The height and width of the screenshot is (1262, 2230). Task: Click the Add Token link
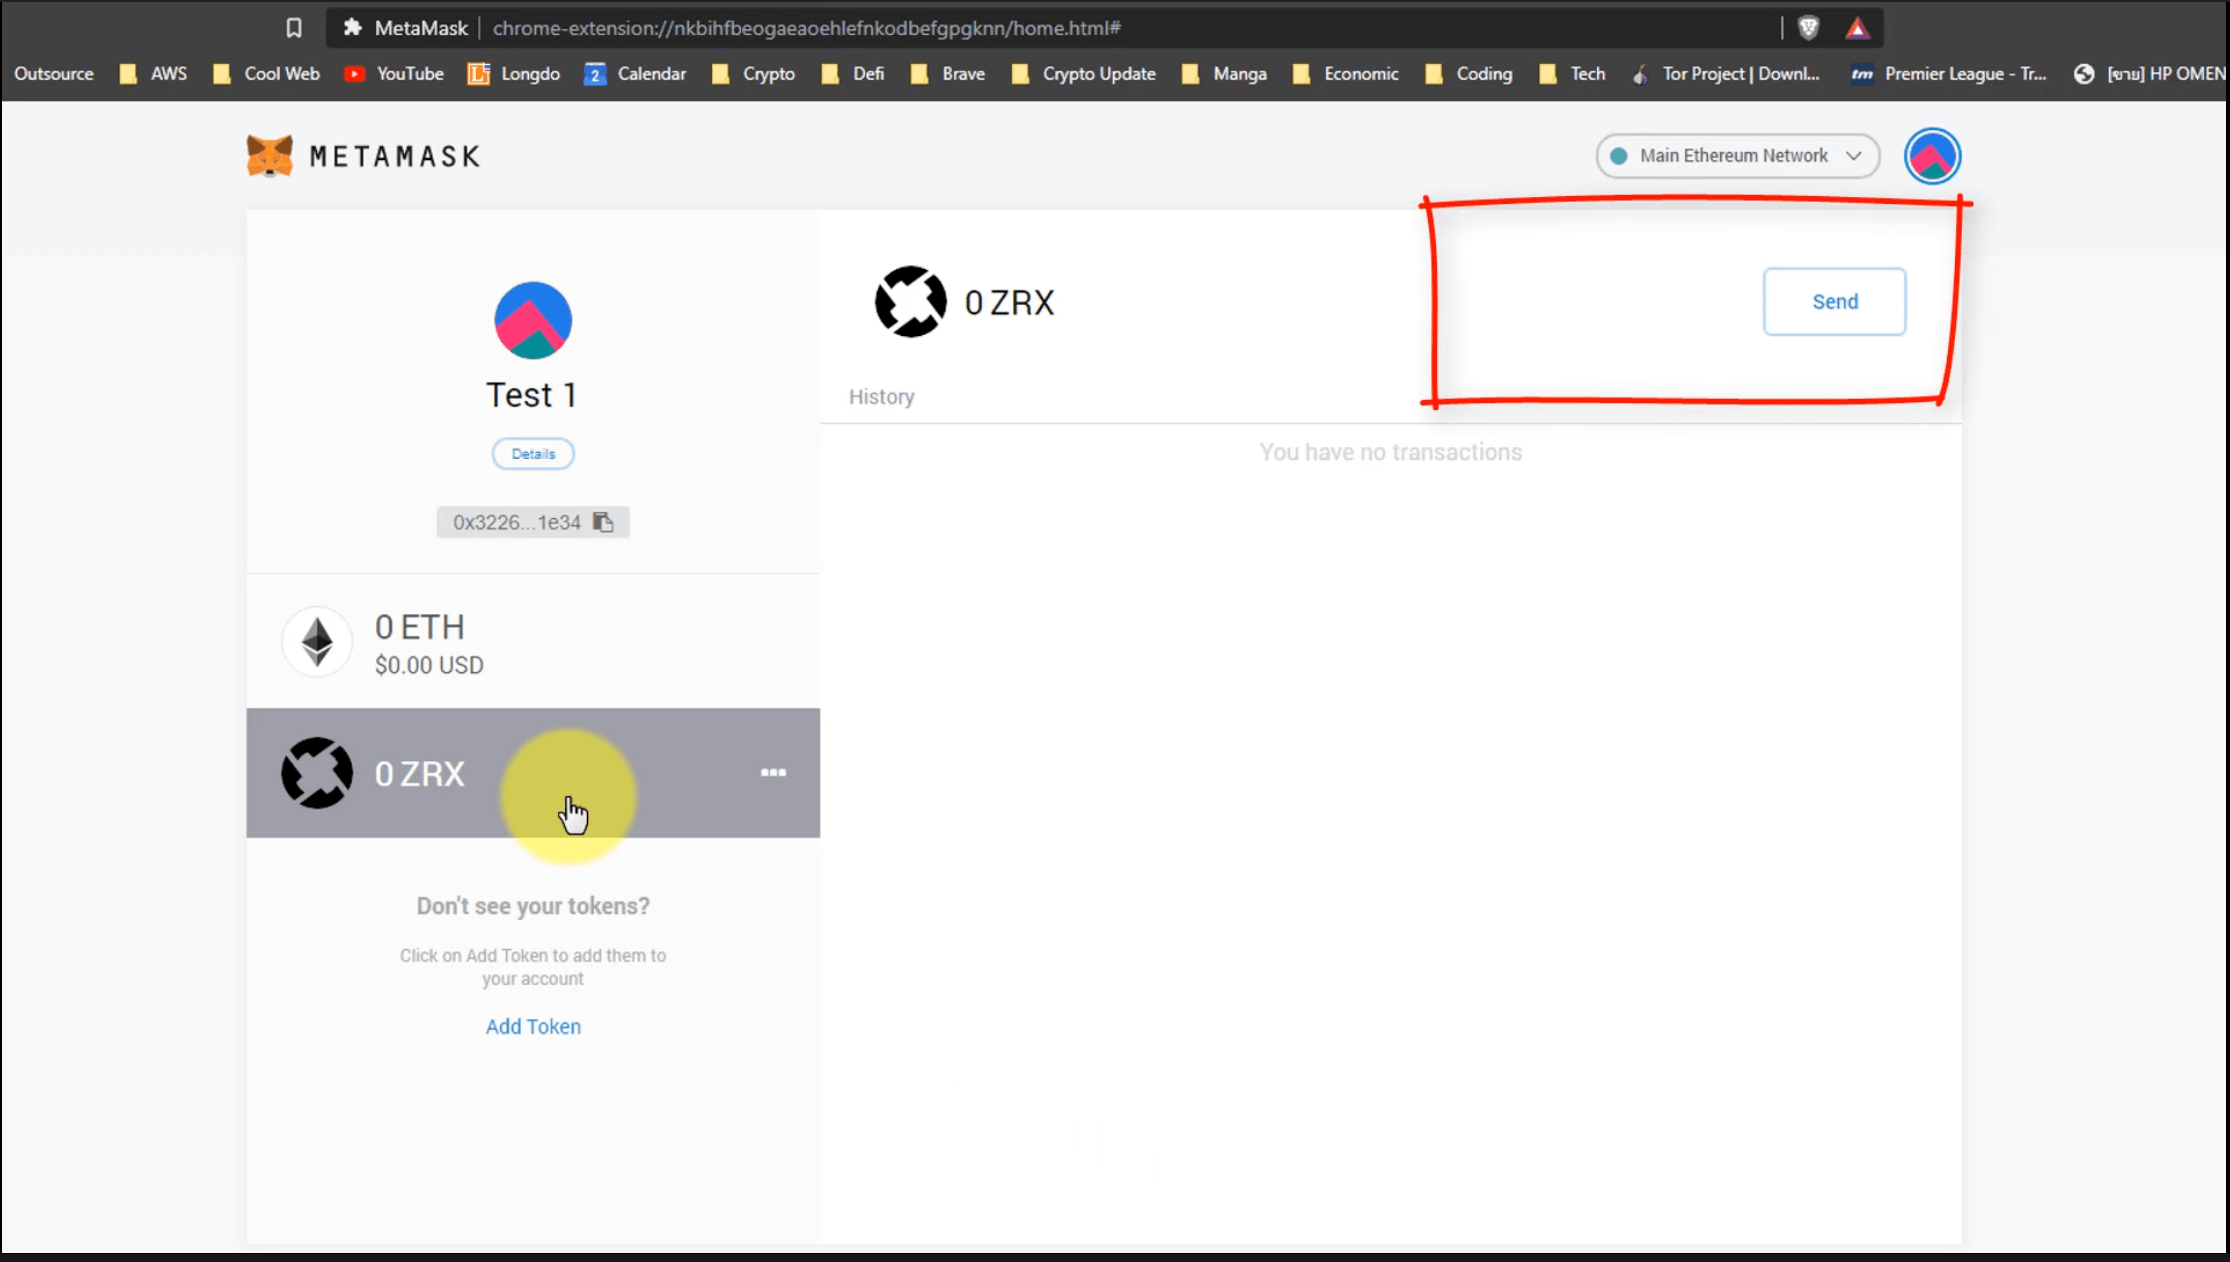533,1026
